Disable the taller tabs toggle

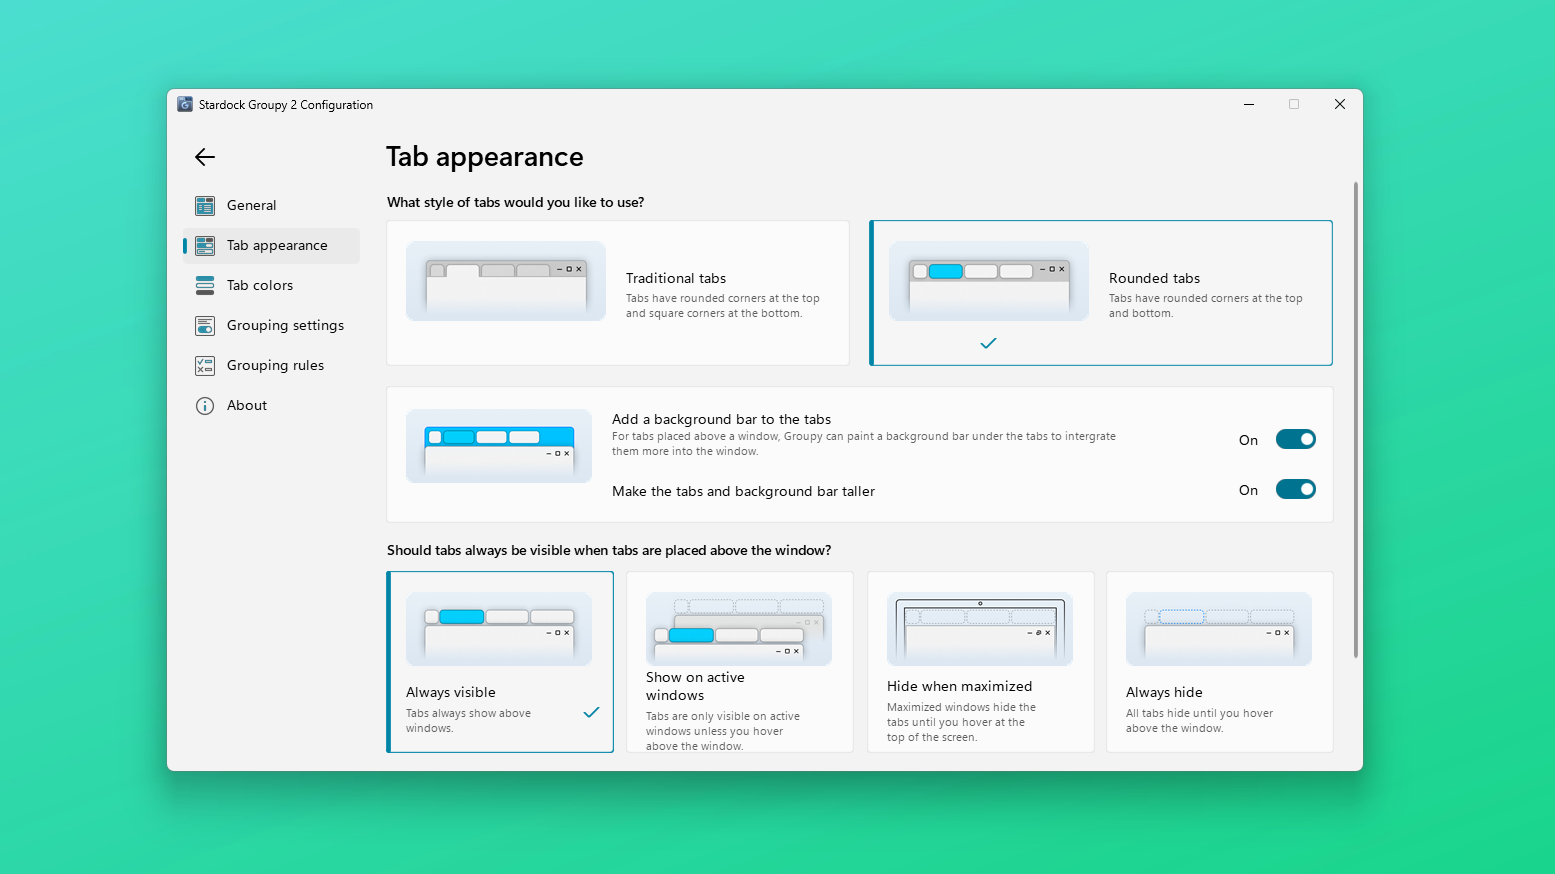1295,490
